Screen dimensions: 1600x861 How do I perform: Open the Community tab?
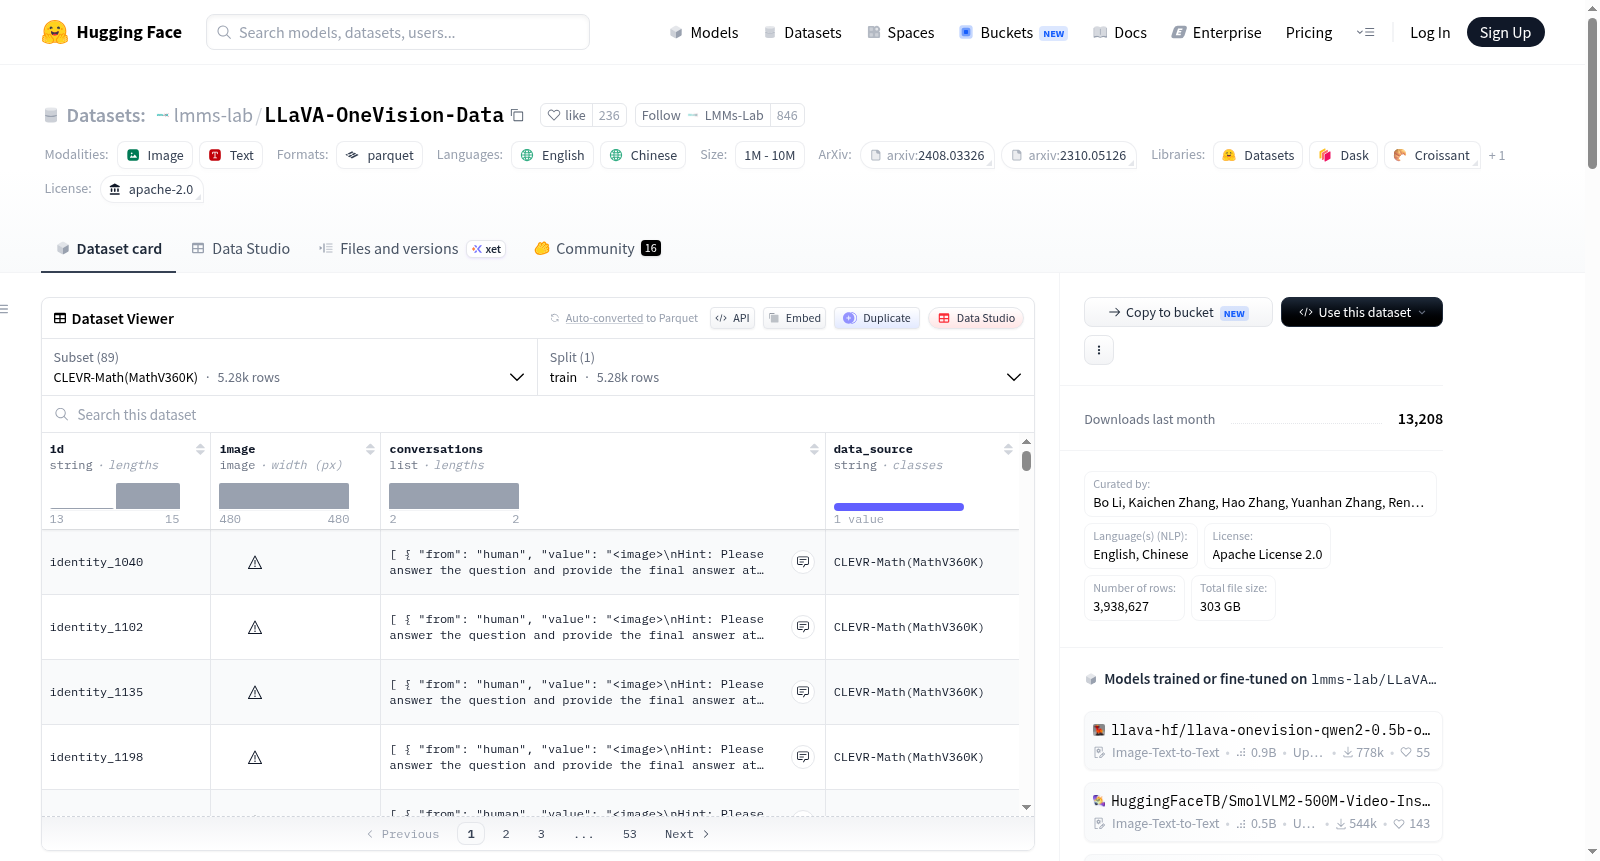coord(597,249)
